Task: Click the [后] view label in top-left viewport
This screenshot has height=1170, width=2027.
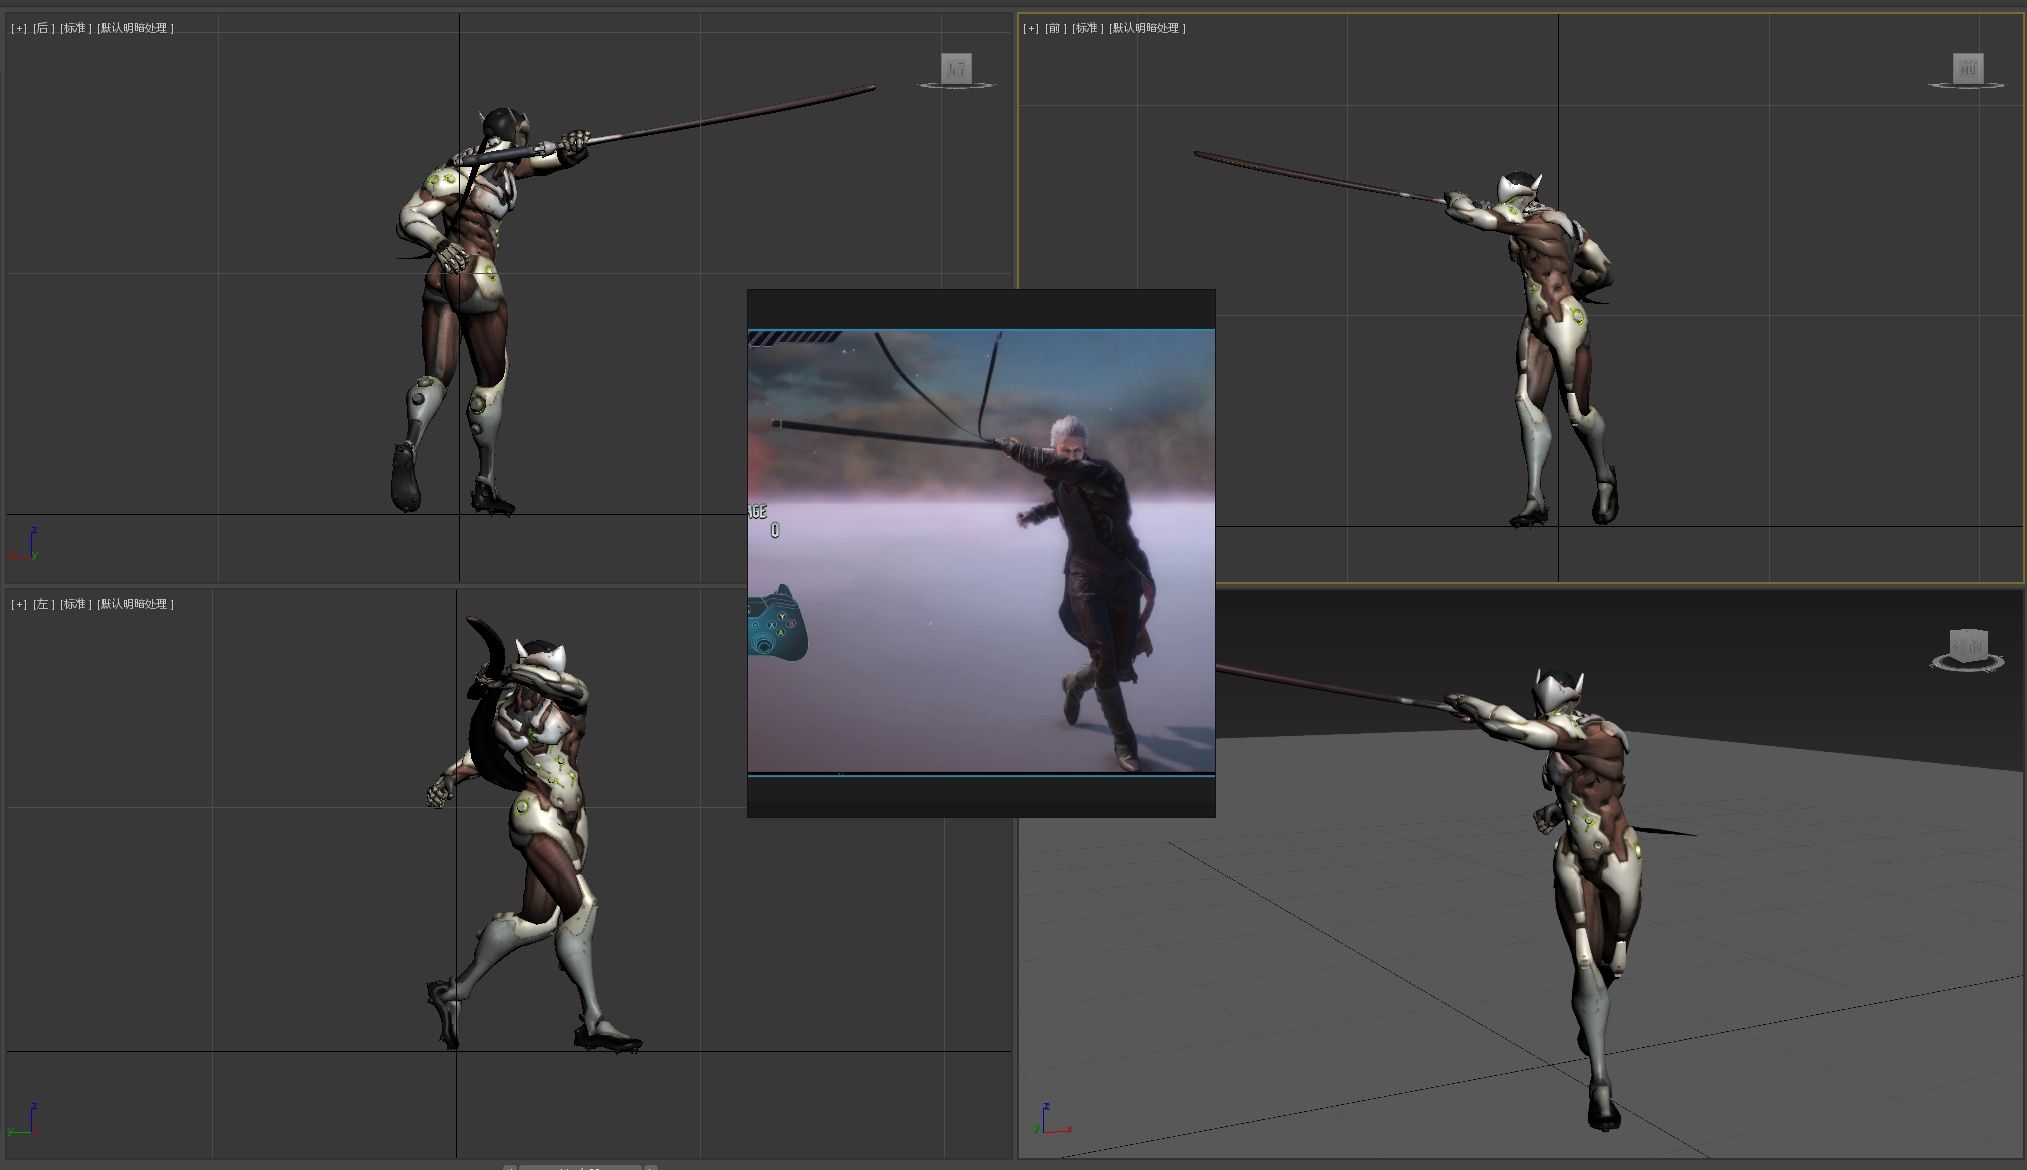Action: click(44, 28)
